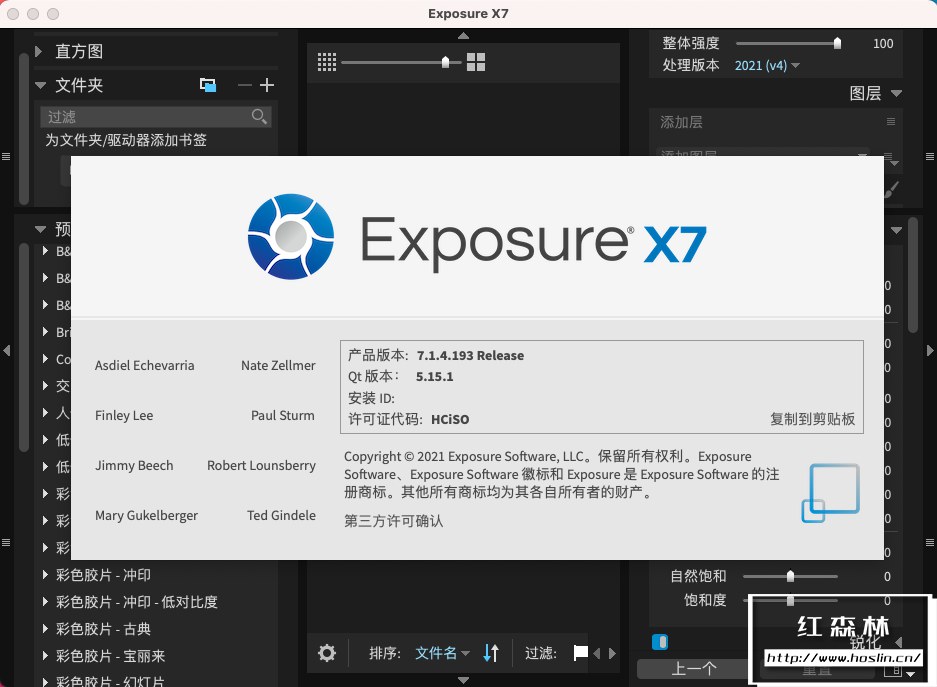
Task: Click the magnifier icon in 过滤 field
Action: coord(259,116)
